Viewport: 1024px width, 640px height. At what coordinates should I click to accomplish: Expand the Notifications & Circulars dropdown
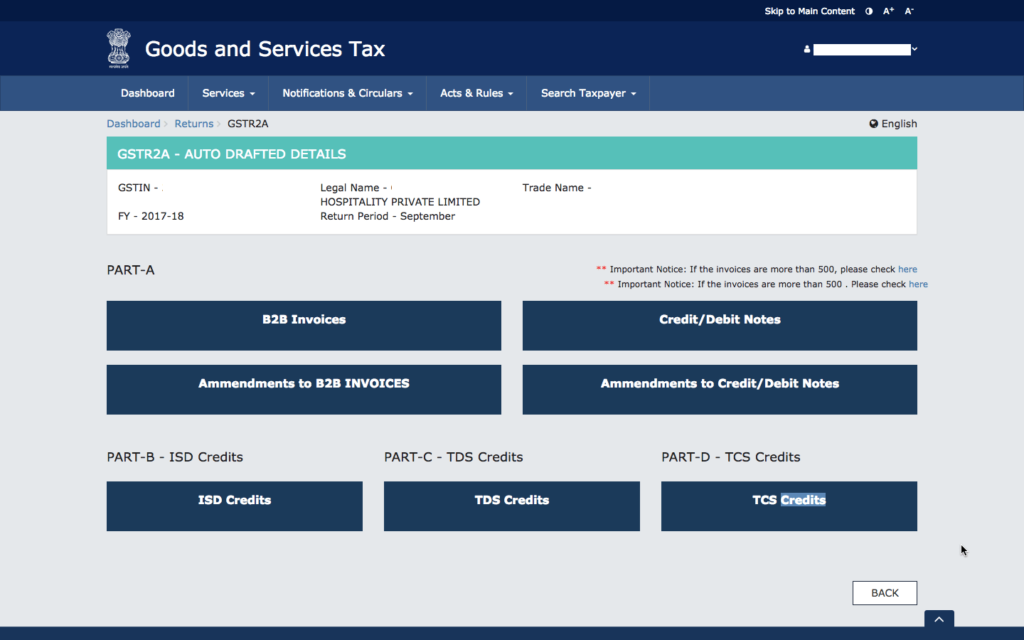coord(346,92)
